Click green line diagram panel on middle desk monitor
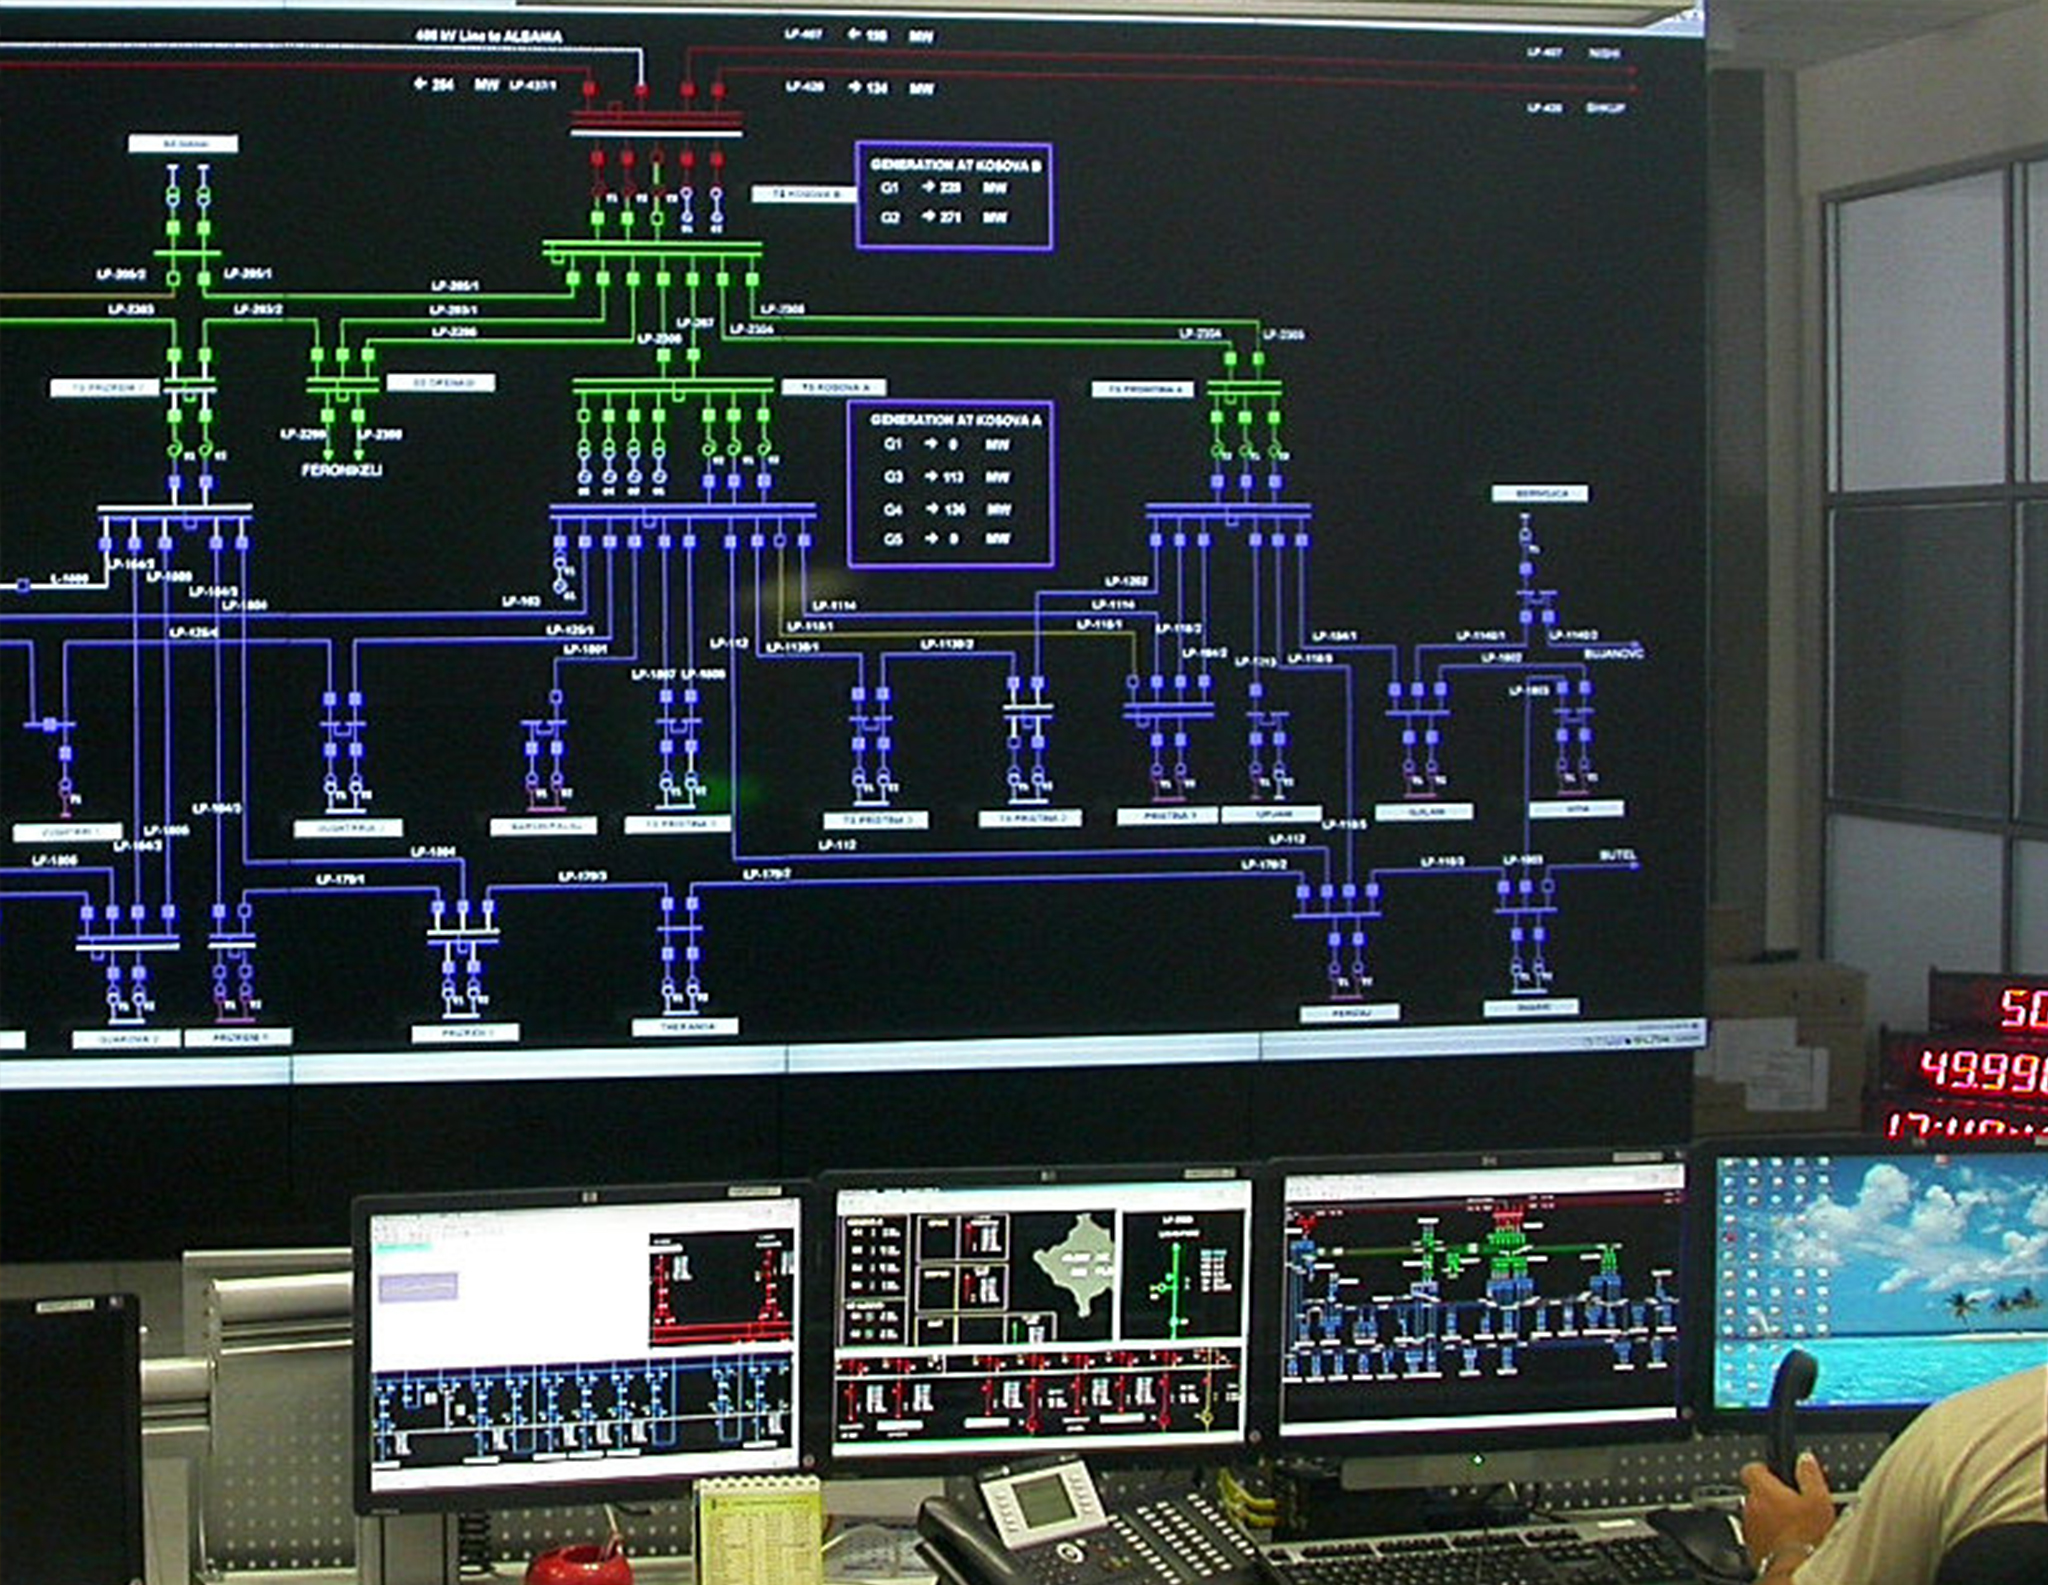Image resolution: width=2048 pixels, height=1585 pixels. tap(1183, 1275)
